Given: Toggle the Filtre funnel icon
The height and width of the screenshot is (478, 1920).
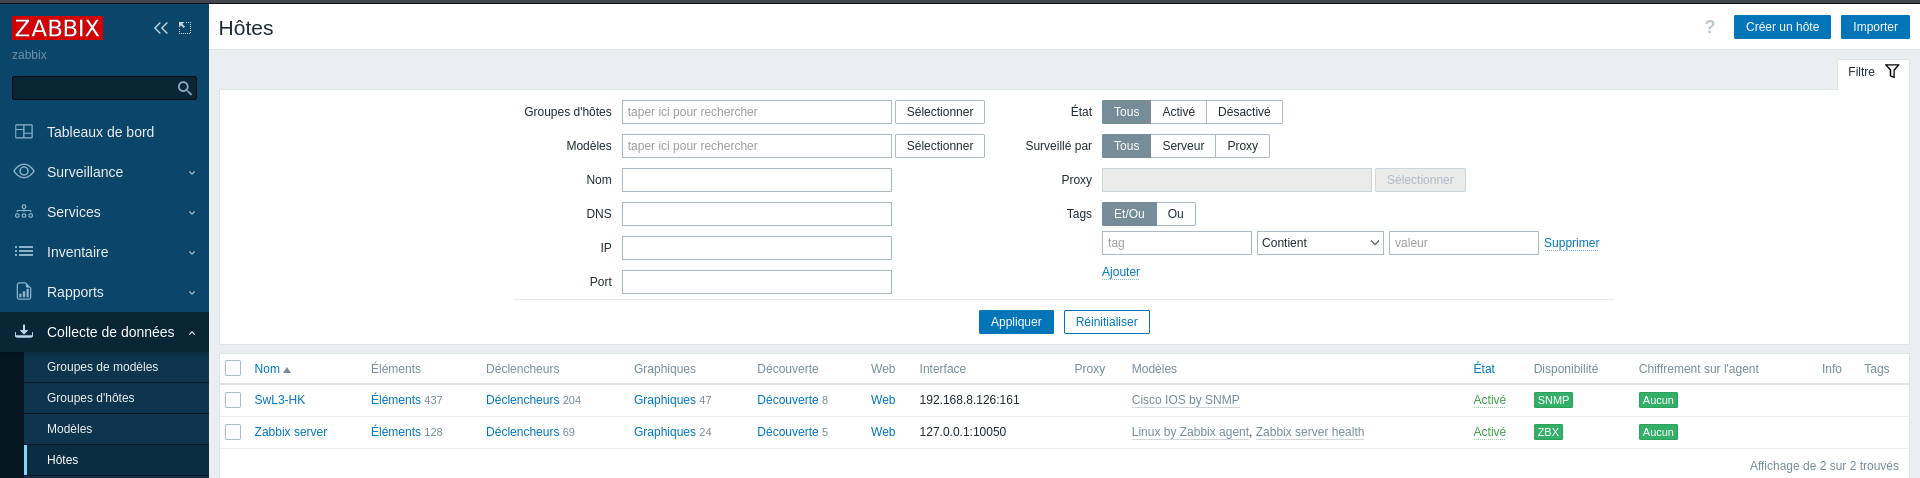Looking at the screenshot, I should click(x=1892, y=72).
